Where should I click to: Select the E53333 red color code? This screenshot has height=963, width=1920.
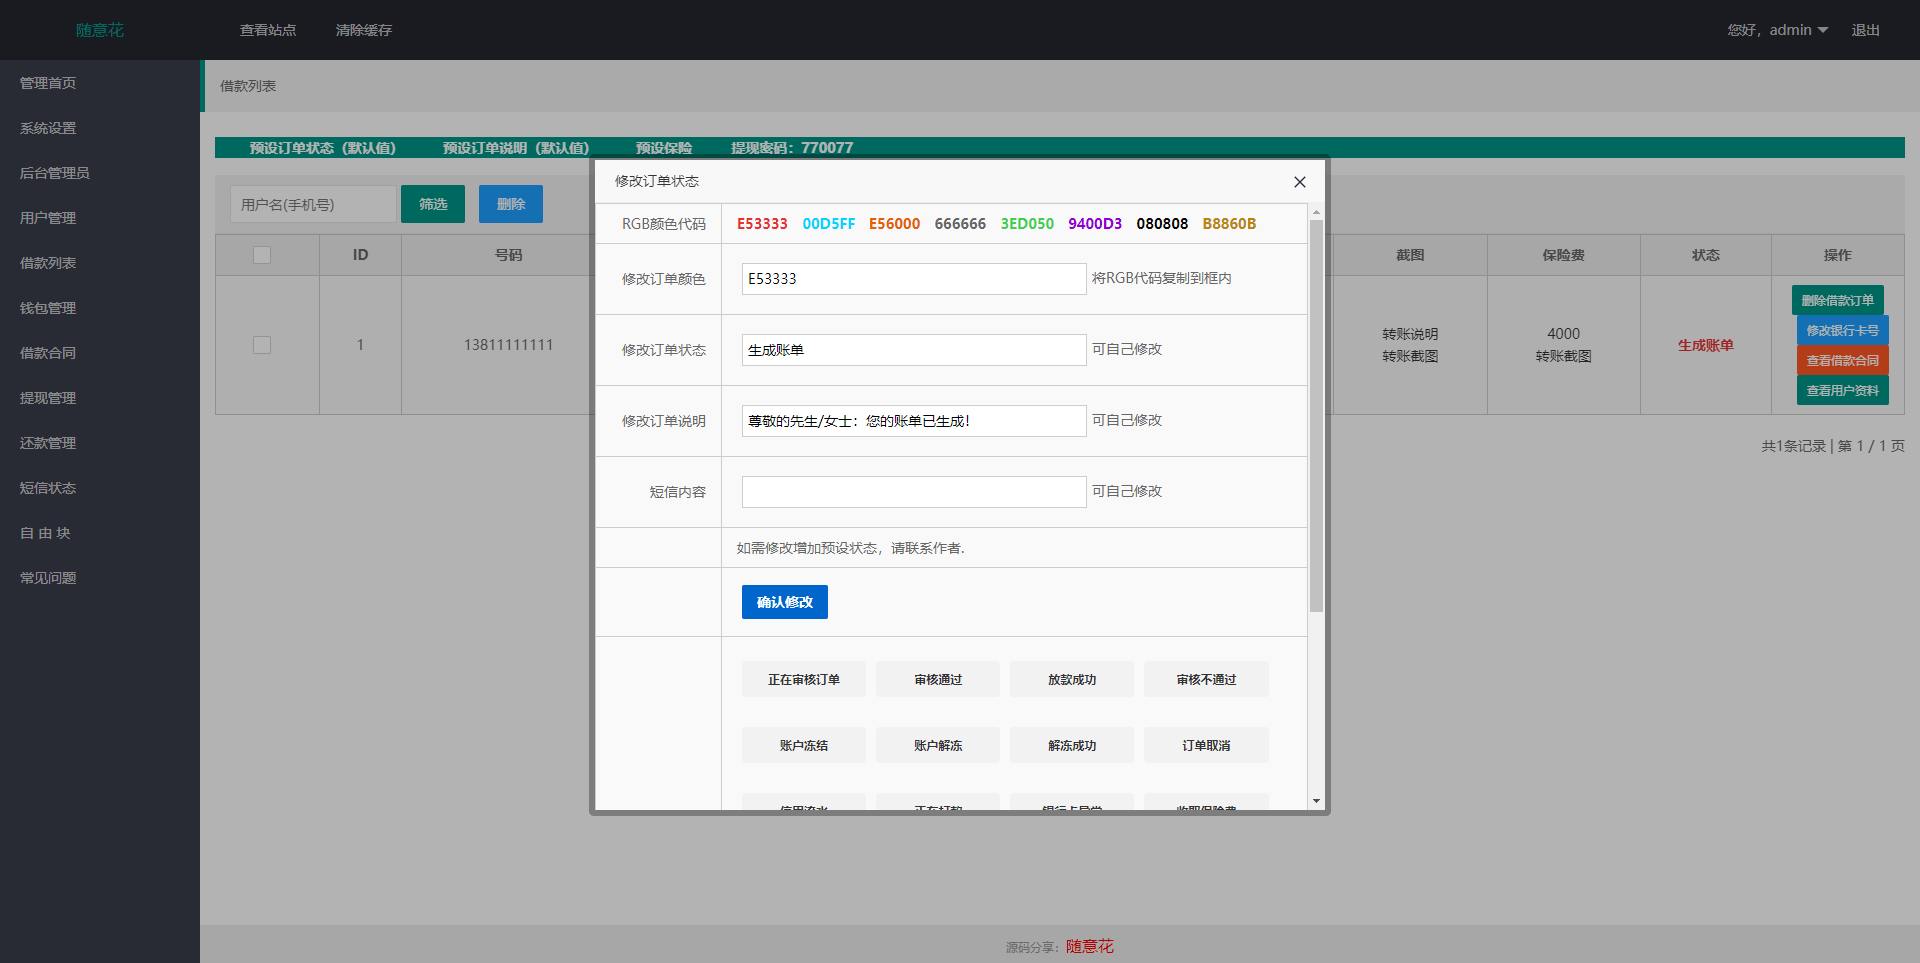[x=762, y=224]
